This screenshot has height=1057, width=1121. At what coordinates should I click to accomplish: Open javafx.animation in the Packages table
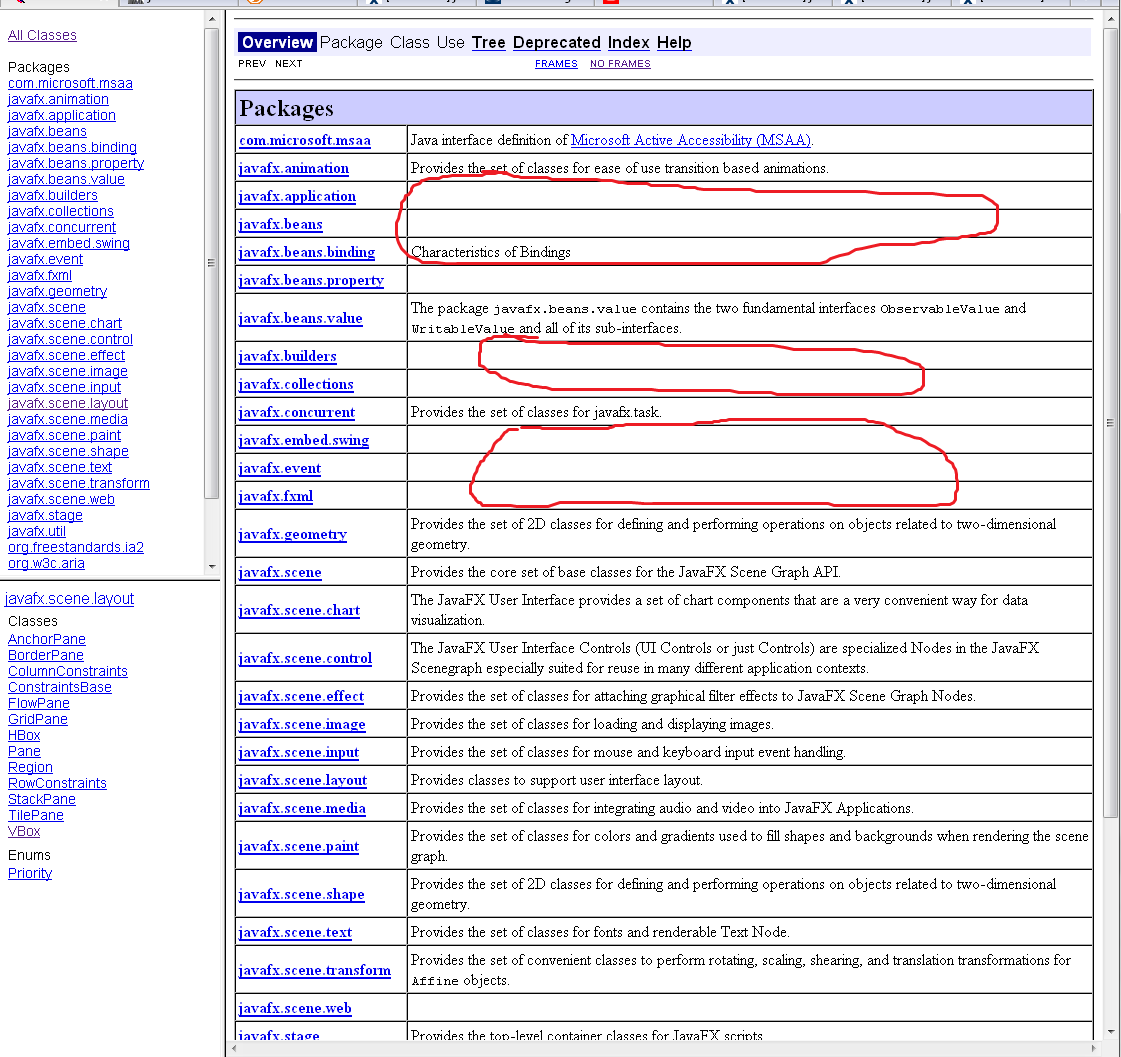[293, 168]
